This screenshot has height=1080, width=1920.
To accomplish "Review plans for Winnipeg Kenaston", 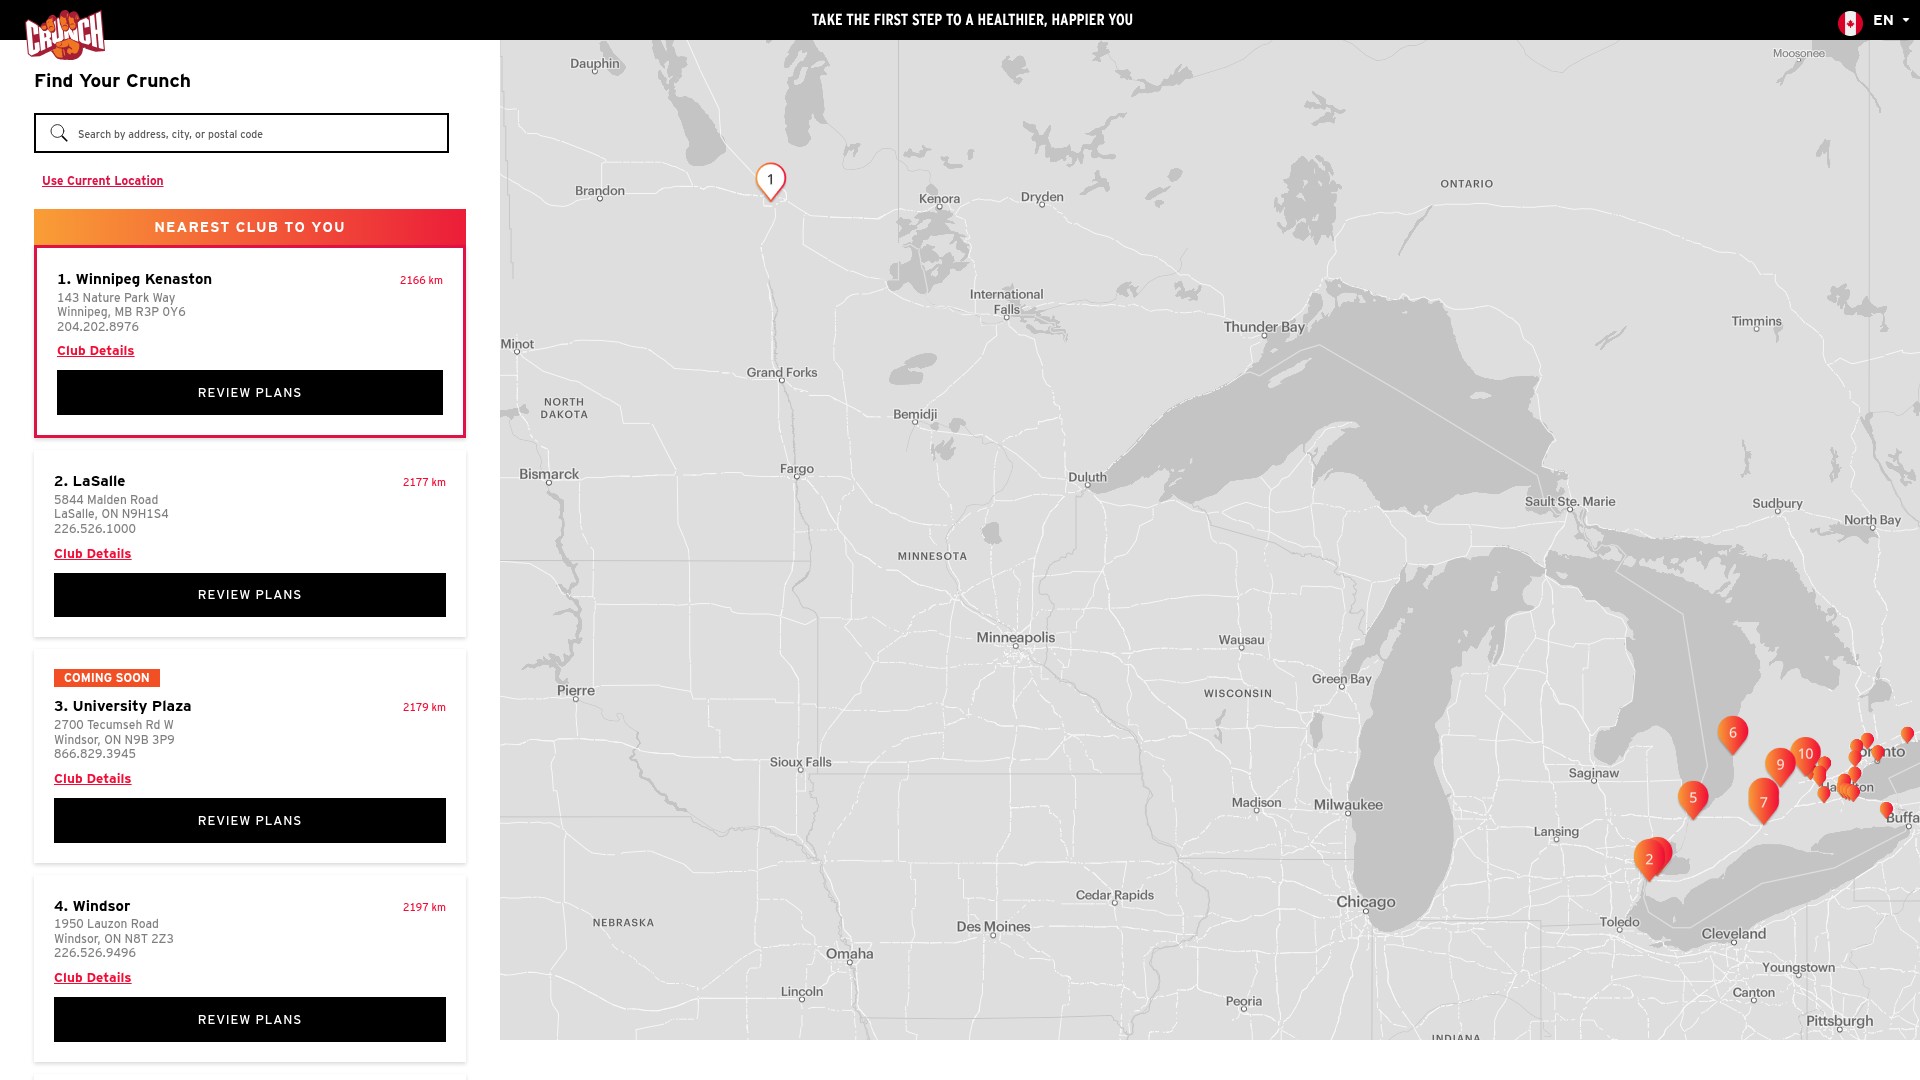I will (x=250, y=393).
